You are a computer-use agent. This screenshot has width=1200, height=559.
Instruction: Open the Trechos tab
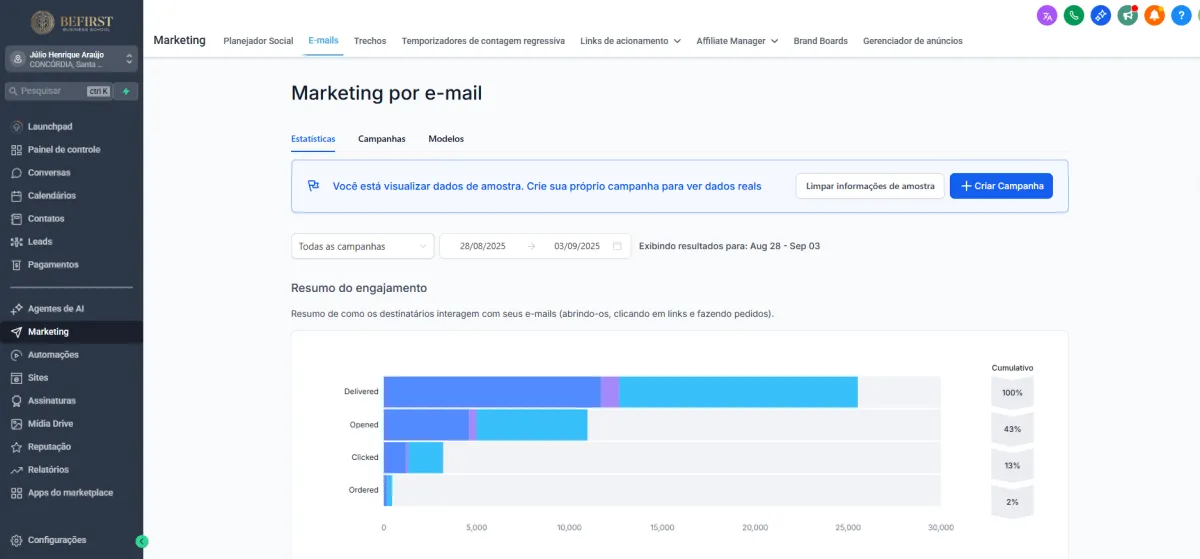coord(370,41)
